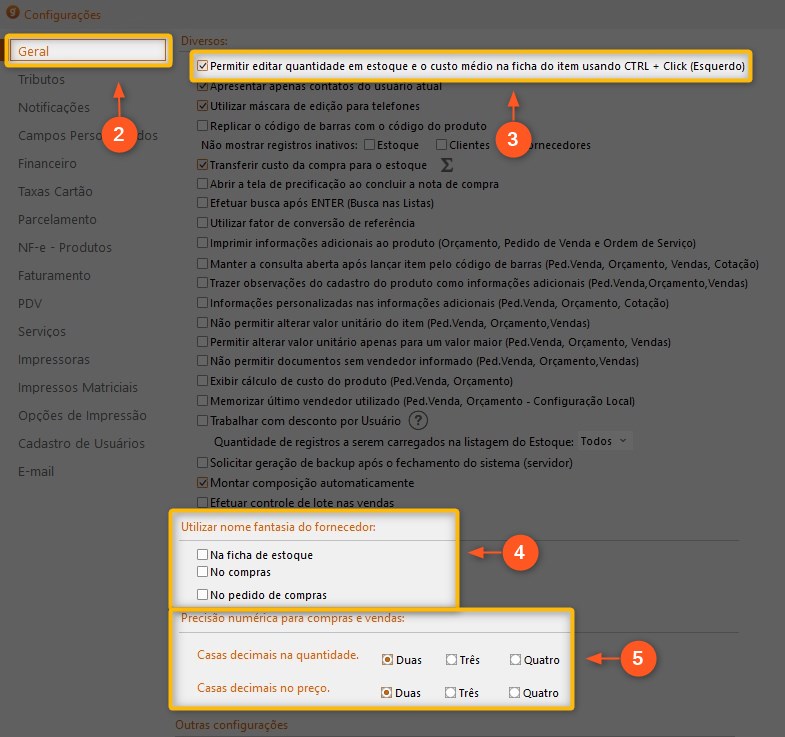Open the Impressoras settings section
Viewport: 785px width, 737px height.
(x=54, y=359)
